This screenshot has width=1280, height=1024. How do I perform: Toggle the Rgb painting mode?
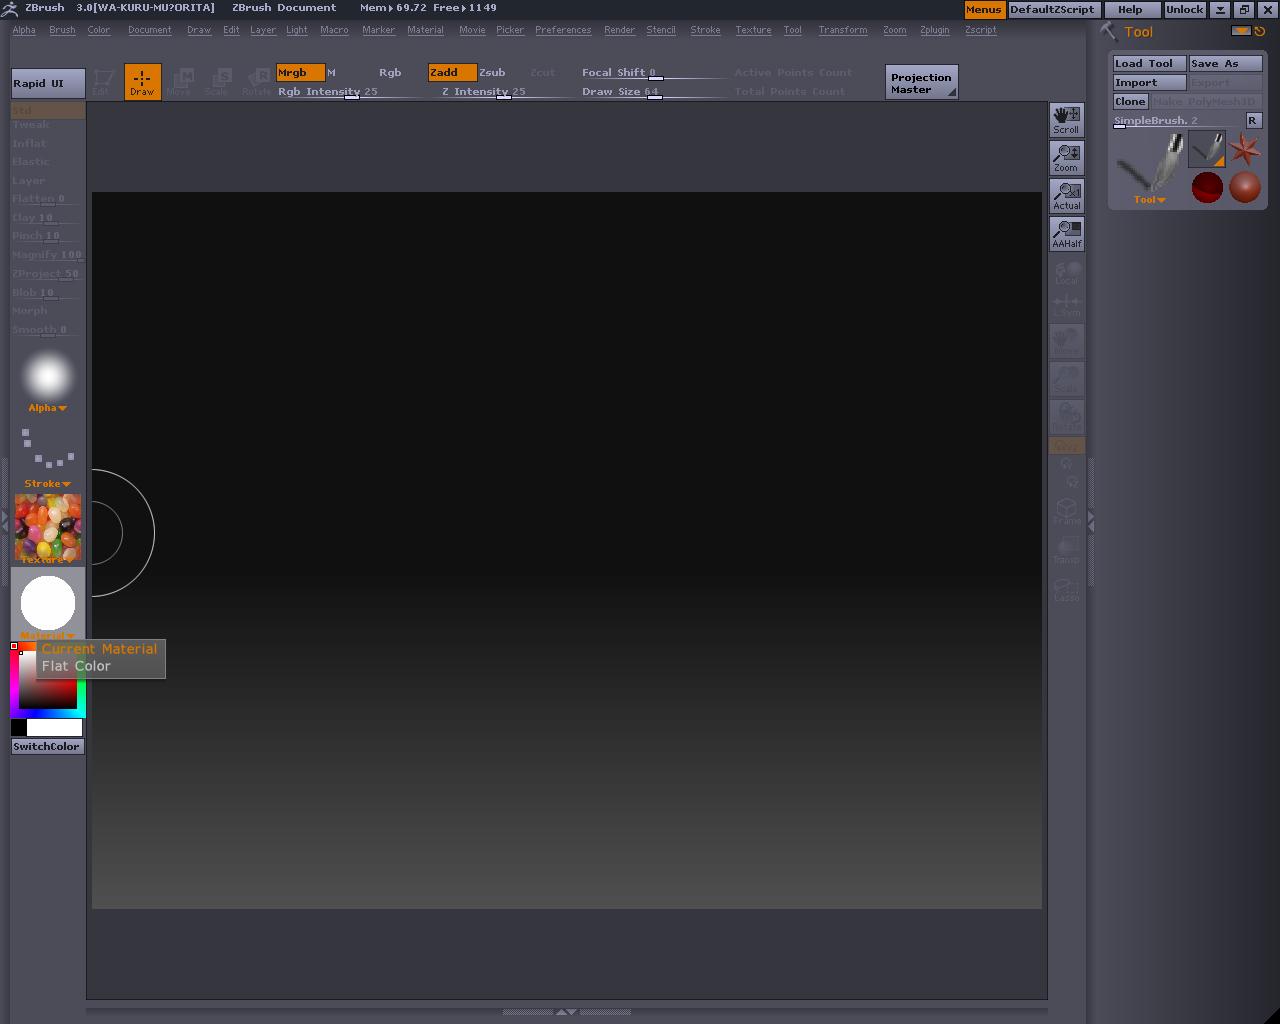(x=390, y=72)
